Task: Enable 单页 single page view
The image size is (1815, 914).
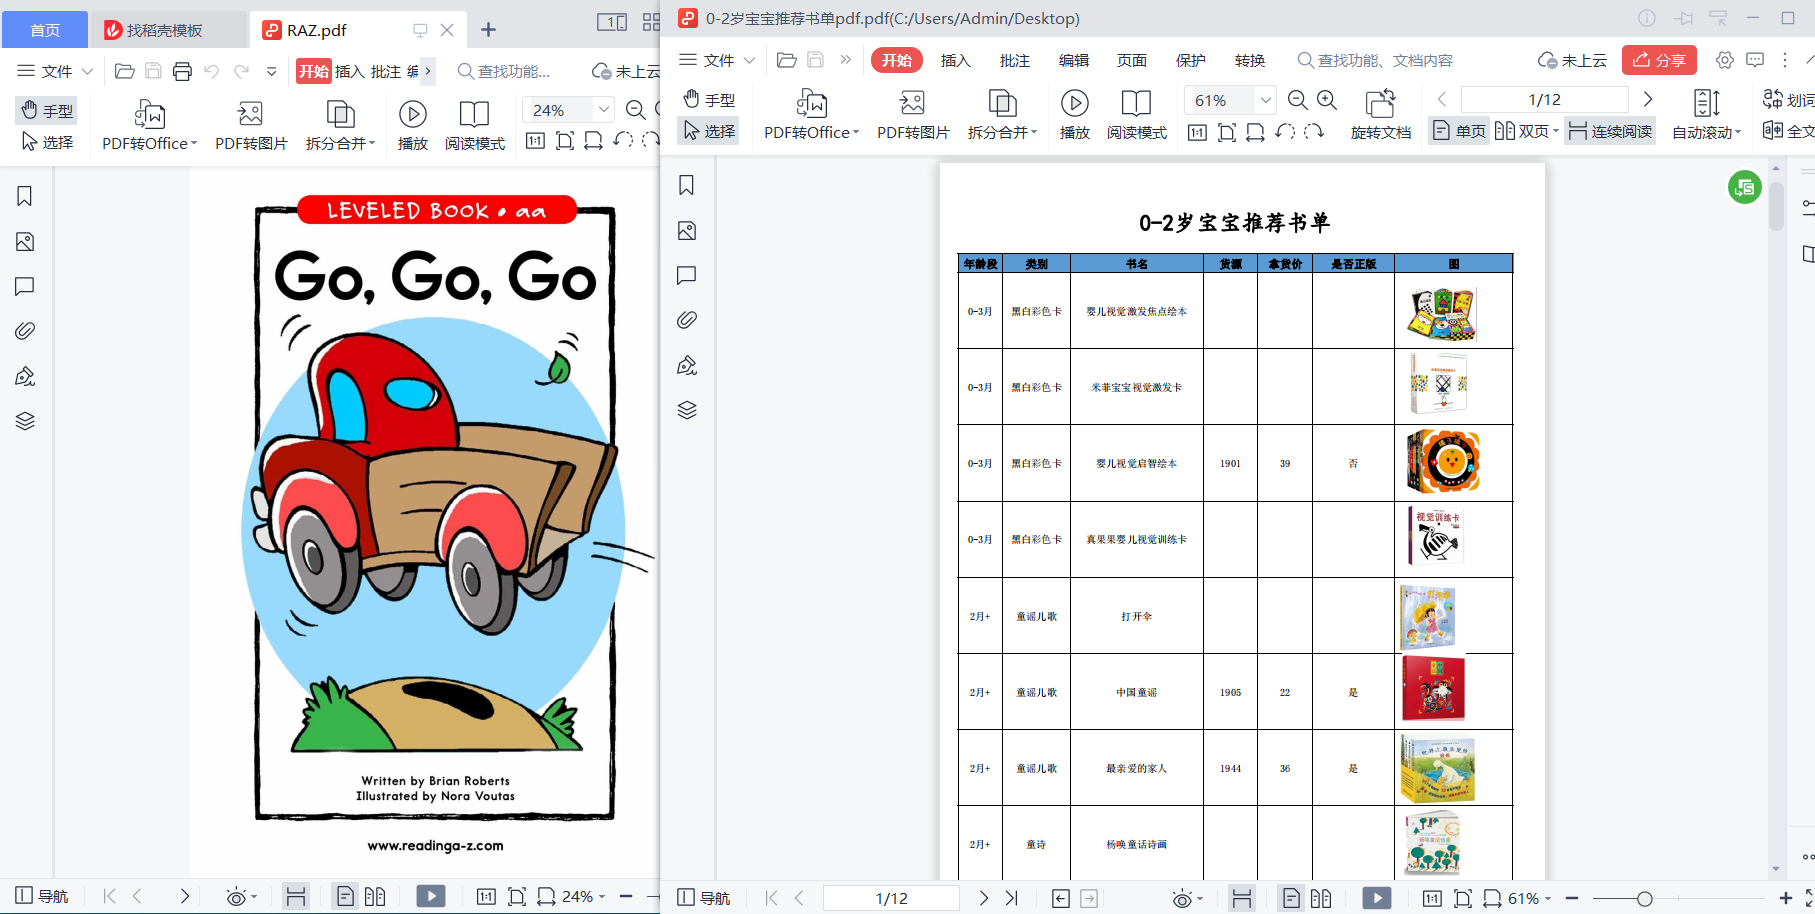Action: click(1457, 130)
